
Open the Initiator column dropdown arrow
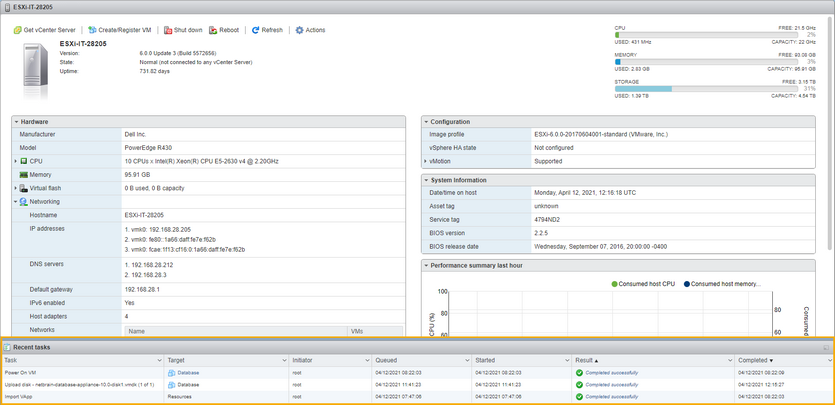367,361
